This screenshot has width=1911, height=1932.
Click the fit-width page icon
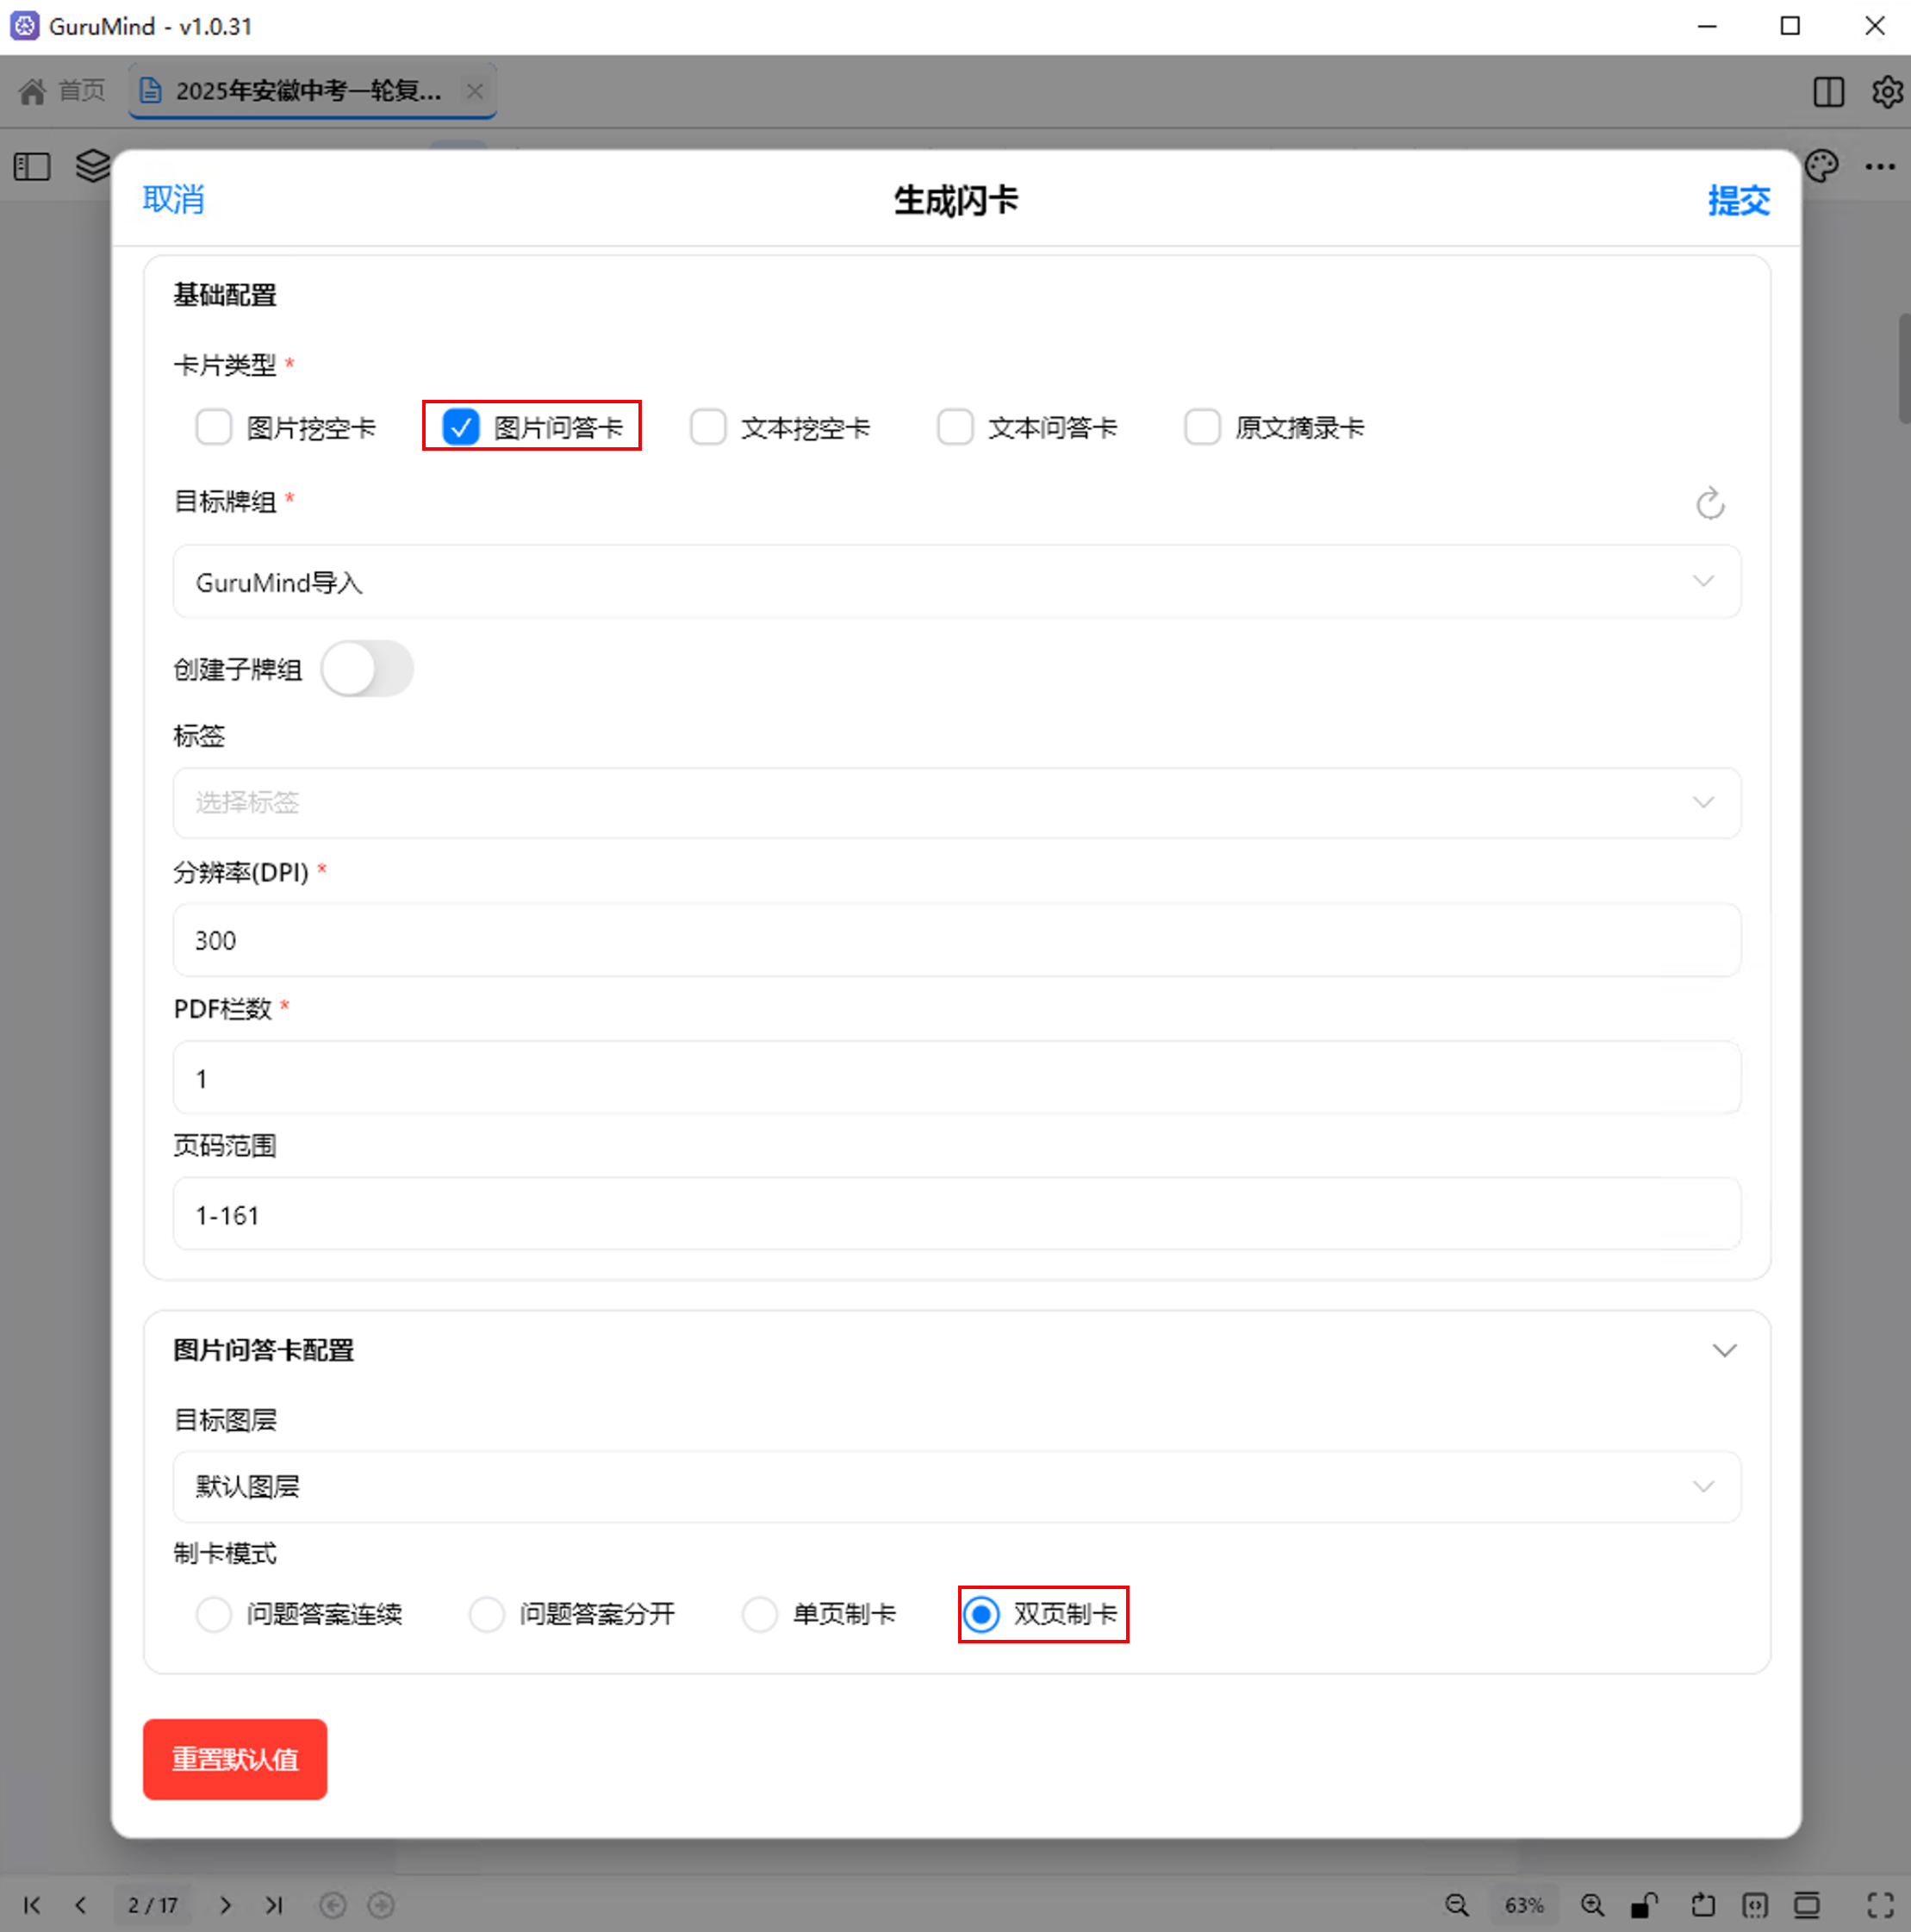click(1755, 1905)
